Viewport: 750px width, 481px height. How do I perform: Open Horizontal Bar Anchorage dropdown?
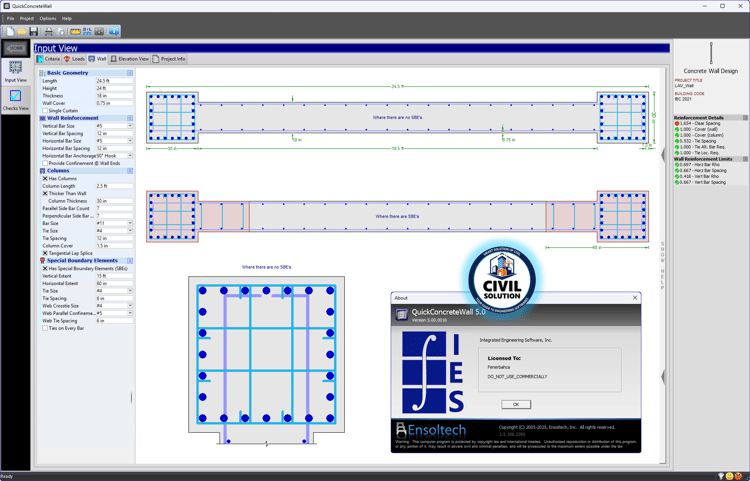pos(130,156)
